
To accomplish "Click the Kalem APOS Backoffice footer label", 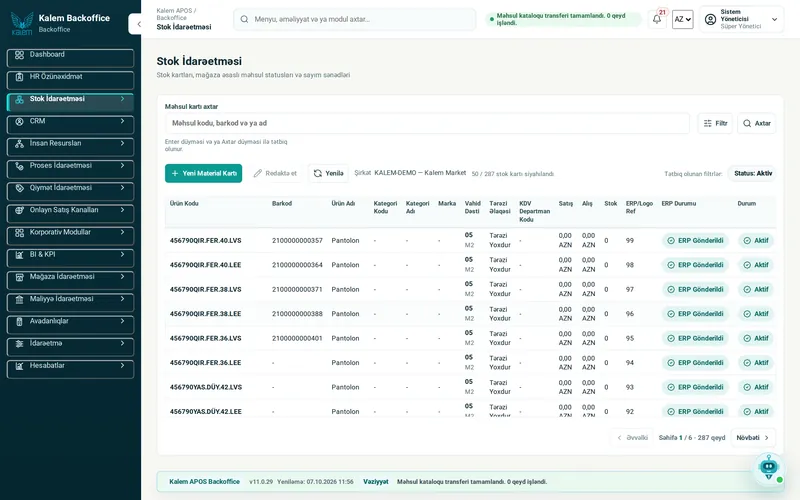I will click(x=204, y=482).
